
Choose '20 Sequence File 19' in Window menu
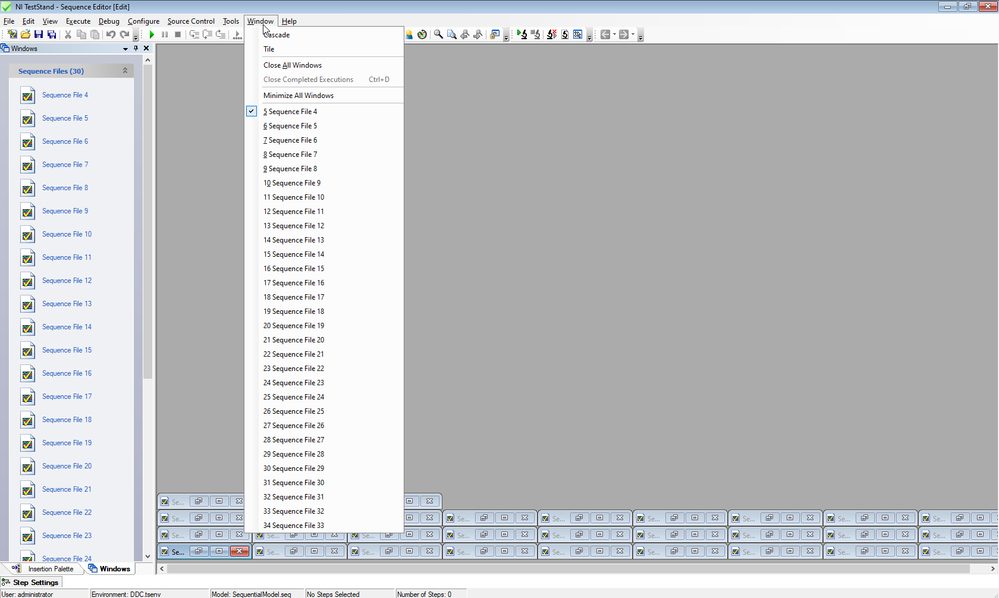coord(324,325)
